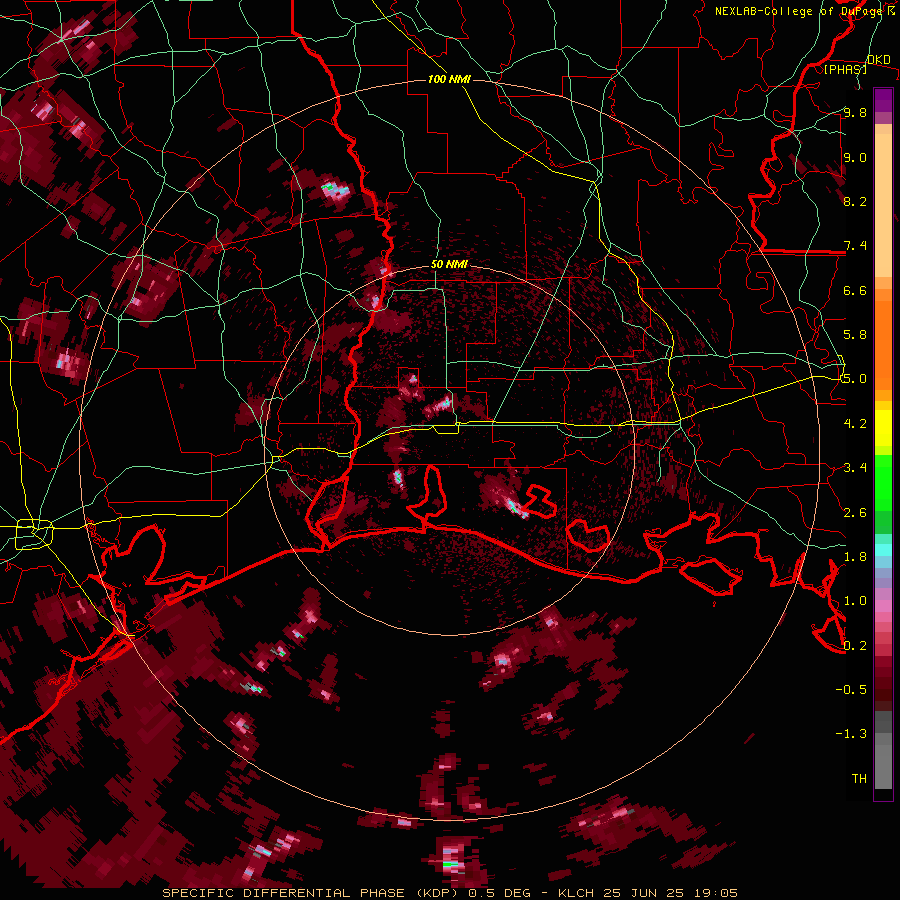
Task: Click the 50 NMI range ring label
Action: (x=449, y=265)
